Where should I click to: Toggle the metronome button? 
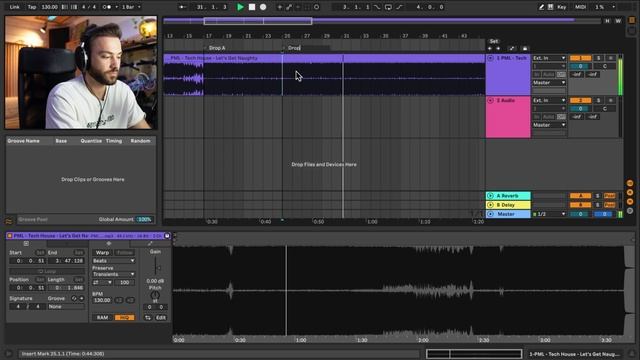click(x=107, y=7)
